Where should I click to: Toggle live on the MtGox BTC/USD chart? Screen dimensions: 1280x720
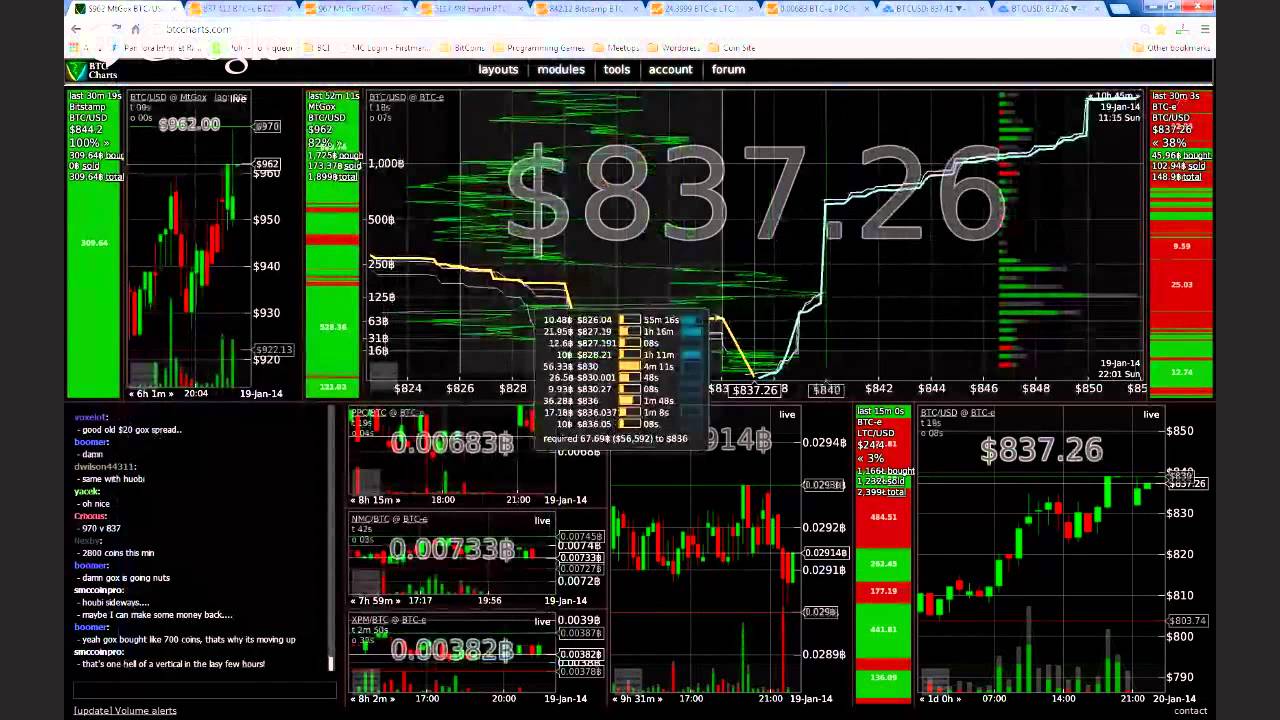click(x=238, y=98)
